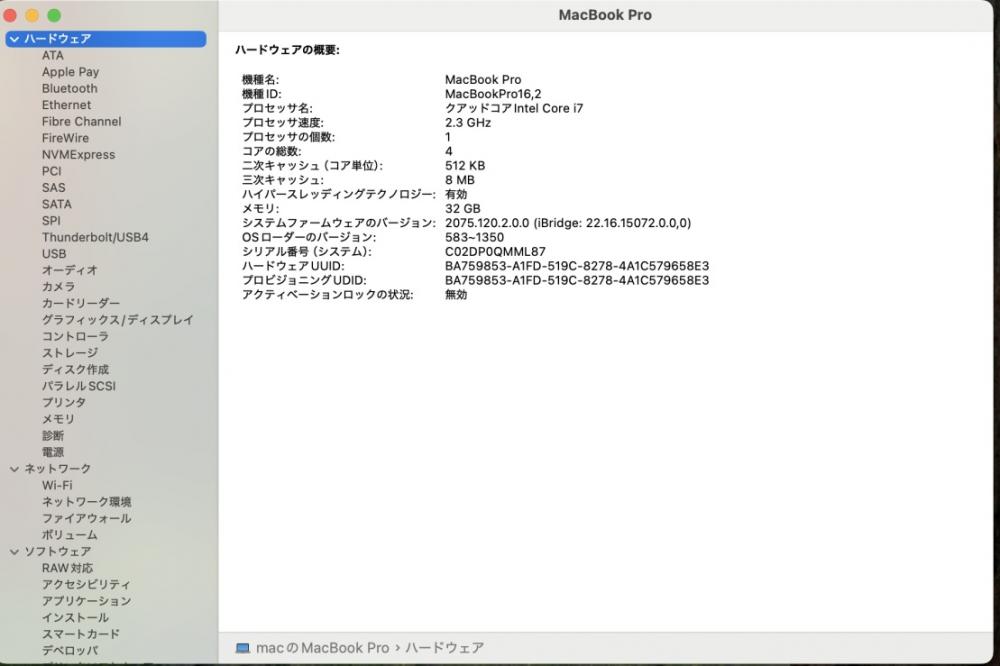Viewport: 1000px width, 666px height.
Task: Click the ハードウェアの概要 heading
Action: pyautogui.click(x=288, y=50)
